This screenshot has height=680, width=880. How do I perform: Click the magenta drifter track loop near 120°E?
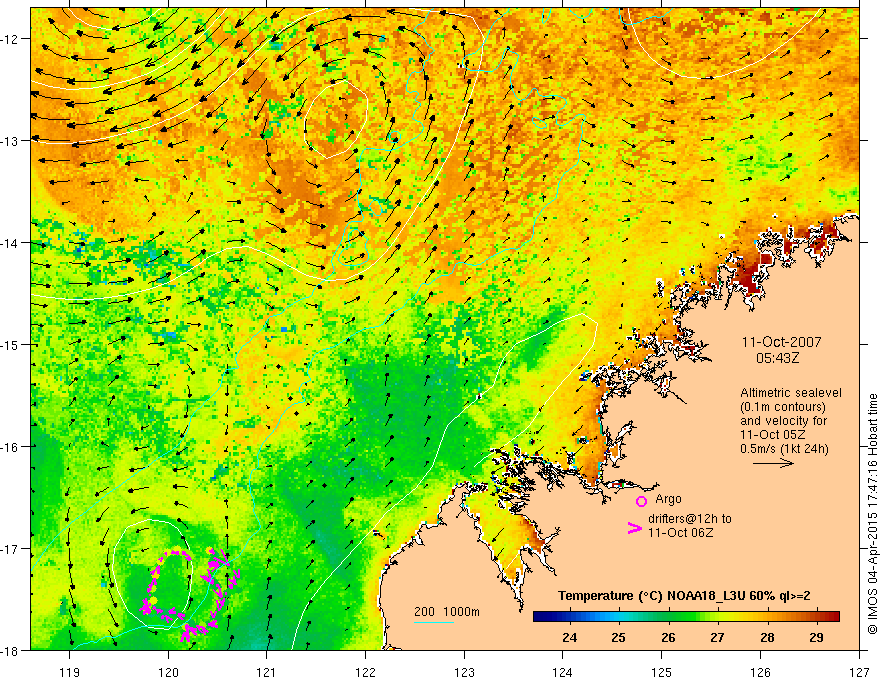coord(190,595)
